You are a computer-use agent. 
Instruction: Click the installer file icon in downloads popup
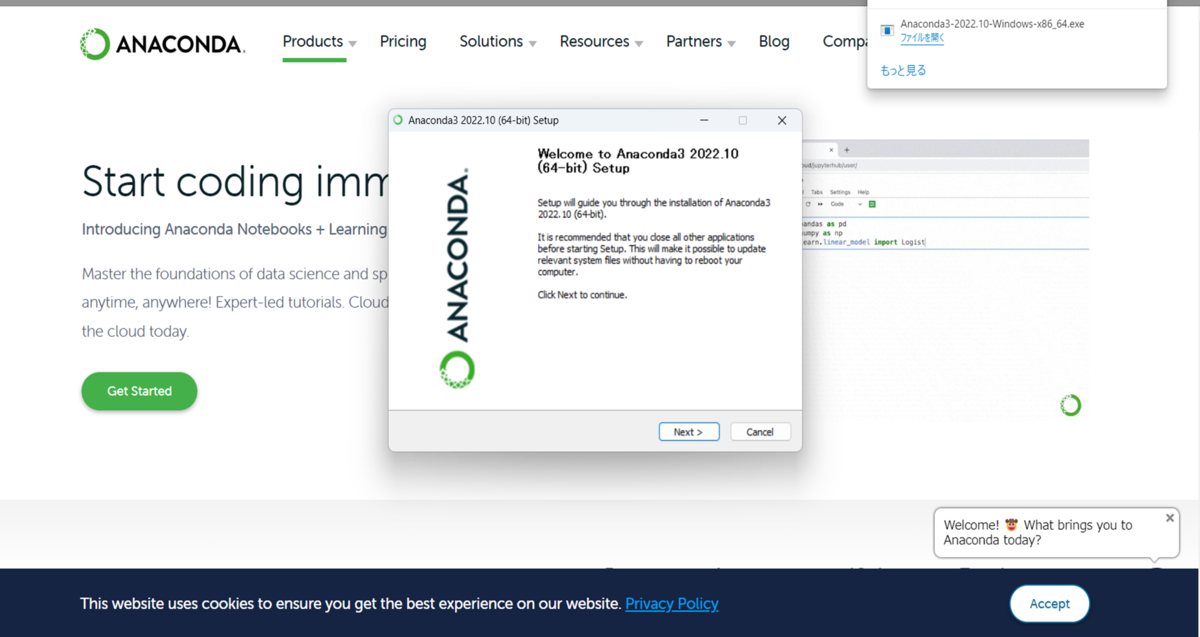(887, 30)
